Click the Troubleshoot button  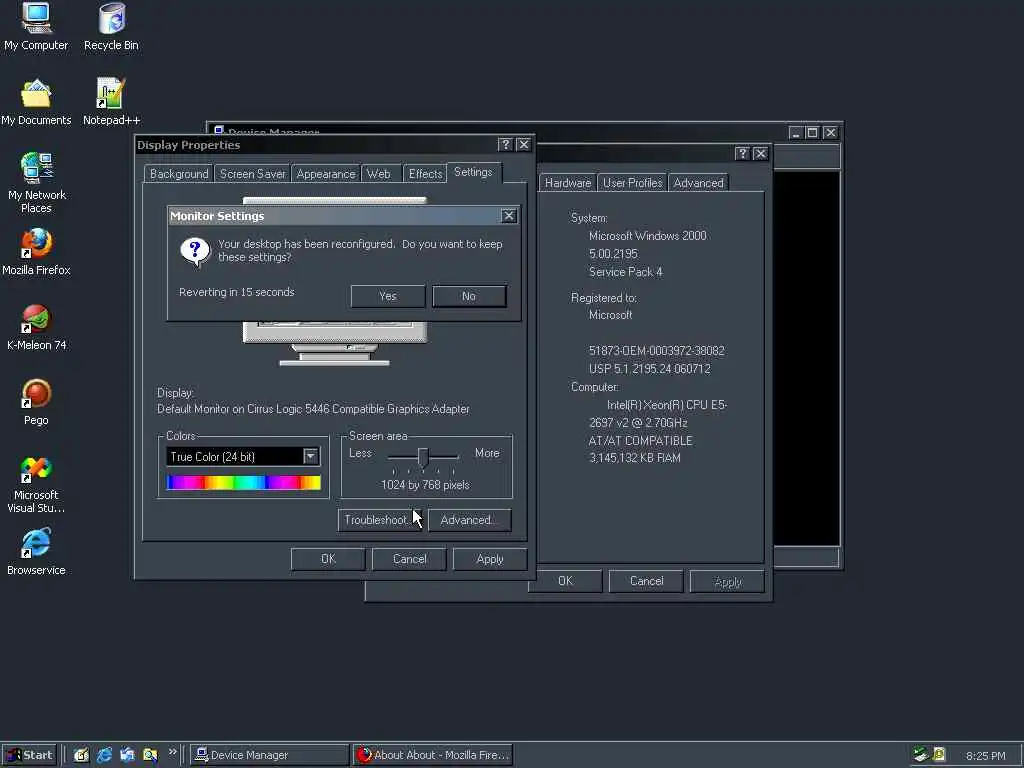point(379,520)
